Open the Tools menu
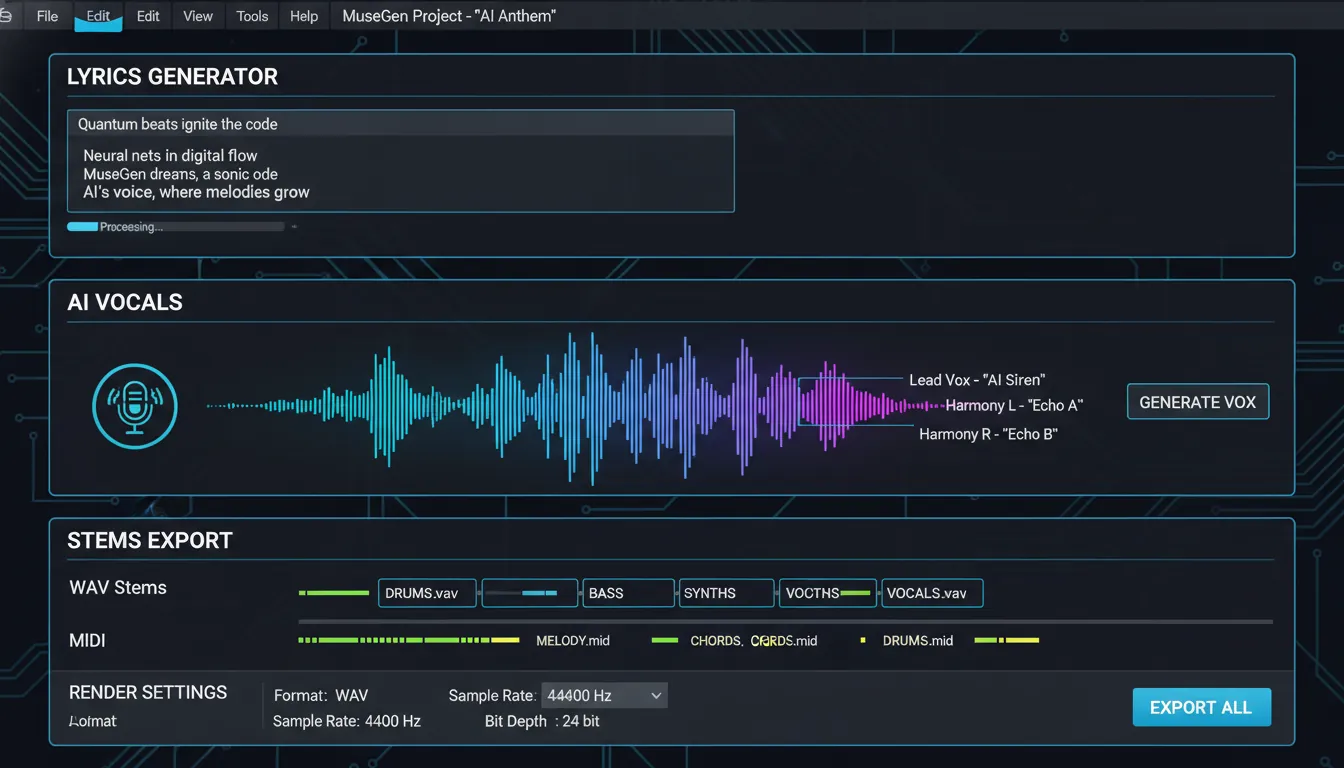The height and width of the screenshot is (768, 1344). coord(251,15)
